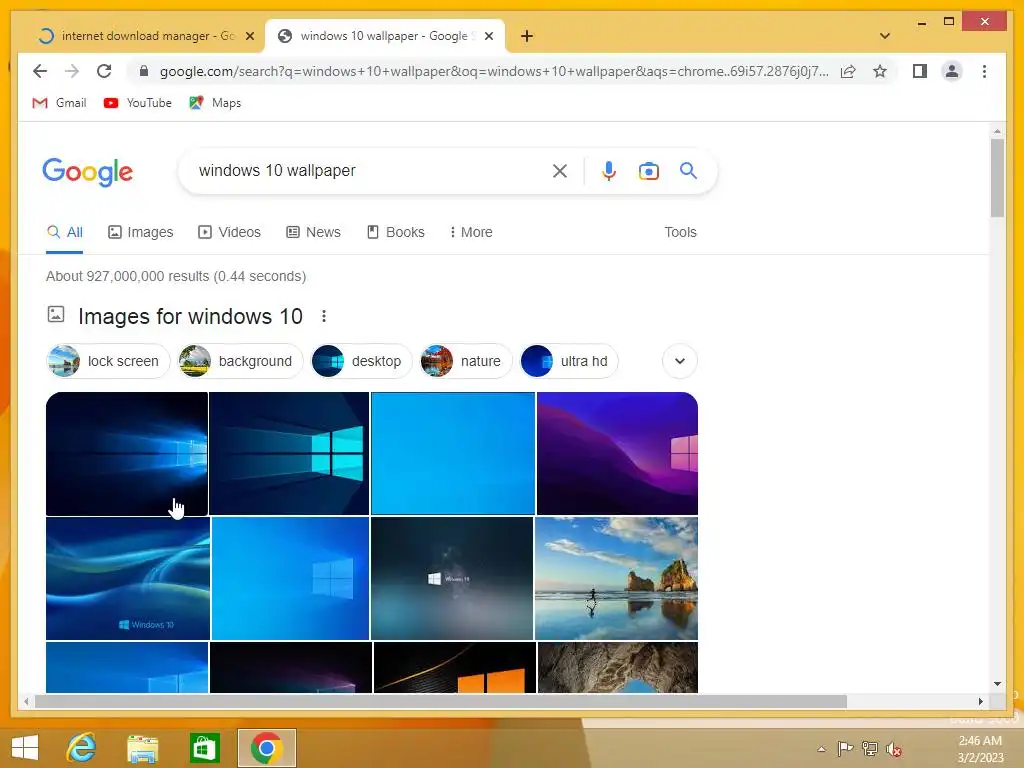Open Windows Store from taskbar
The image size is (1024, 768).
click(x=204, y=748)
